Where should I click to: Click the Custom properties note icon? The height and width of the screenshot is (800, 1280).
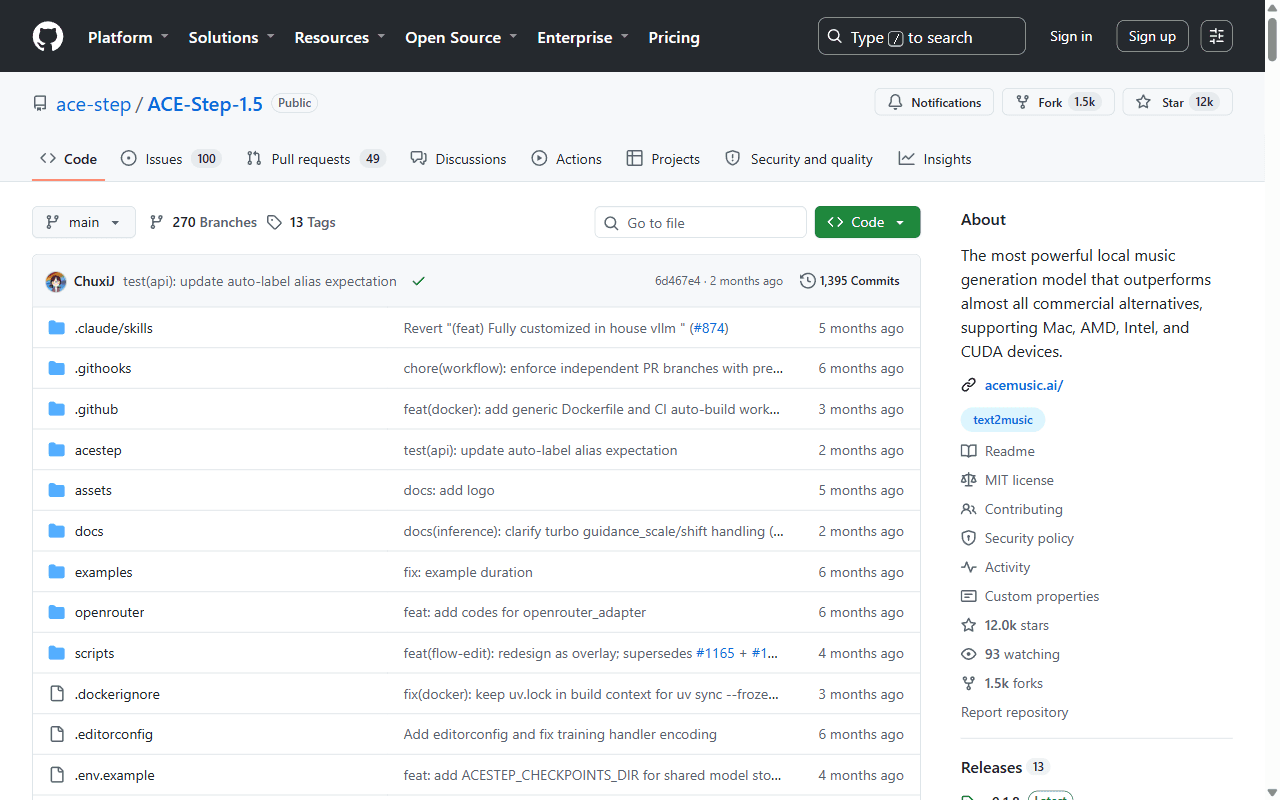click(x=968, y=596)
